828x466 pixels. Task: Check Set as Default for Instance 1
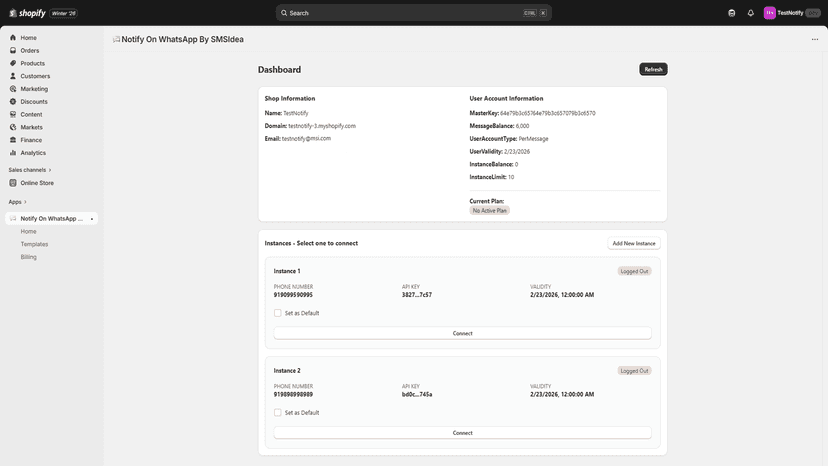pyautogui.click(x=278, y=313)
